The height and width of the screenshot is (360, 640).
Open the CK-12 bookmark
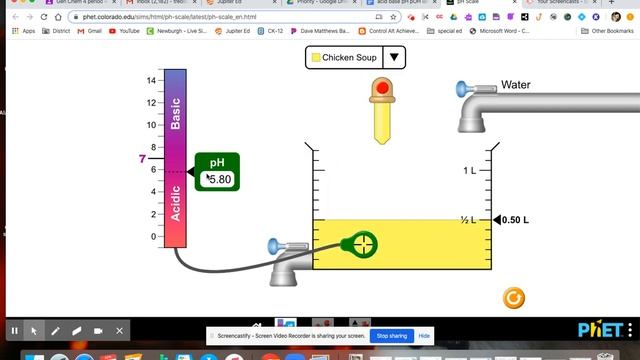tap(270, 31)
